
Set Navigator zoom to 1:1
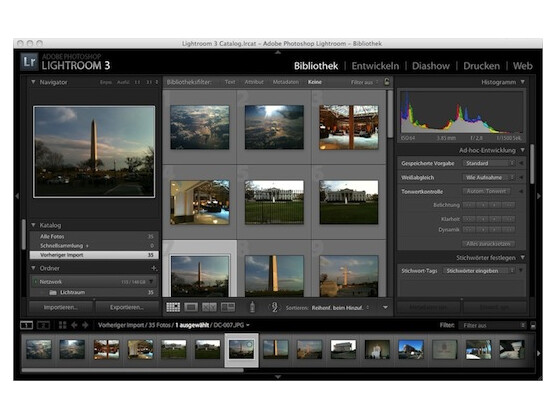tap(137, 82)
